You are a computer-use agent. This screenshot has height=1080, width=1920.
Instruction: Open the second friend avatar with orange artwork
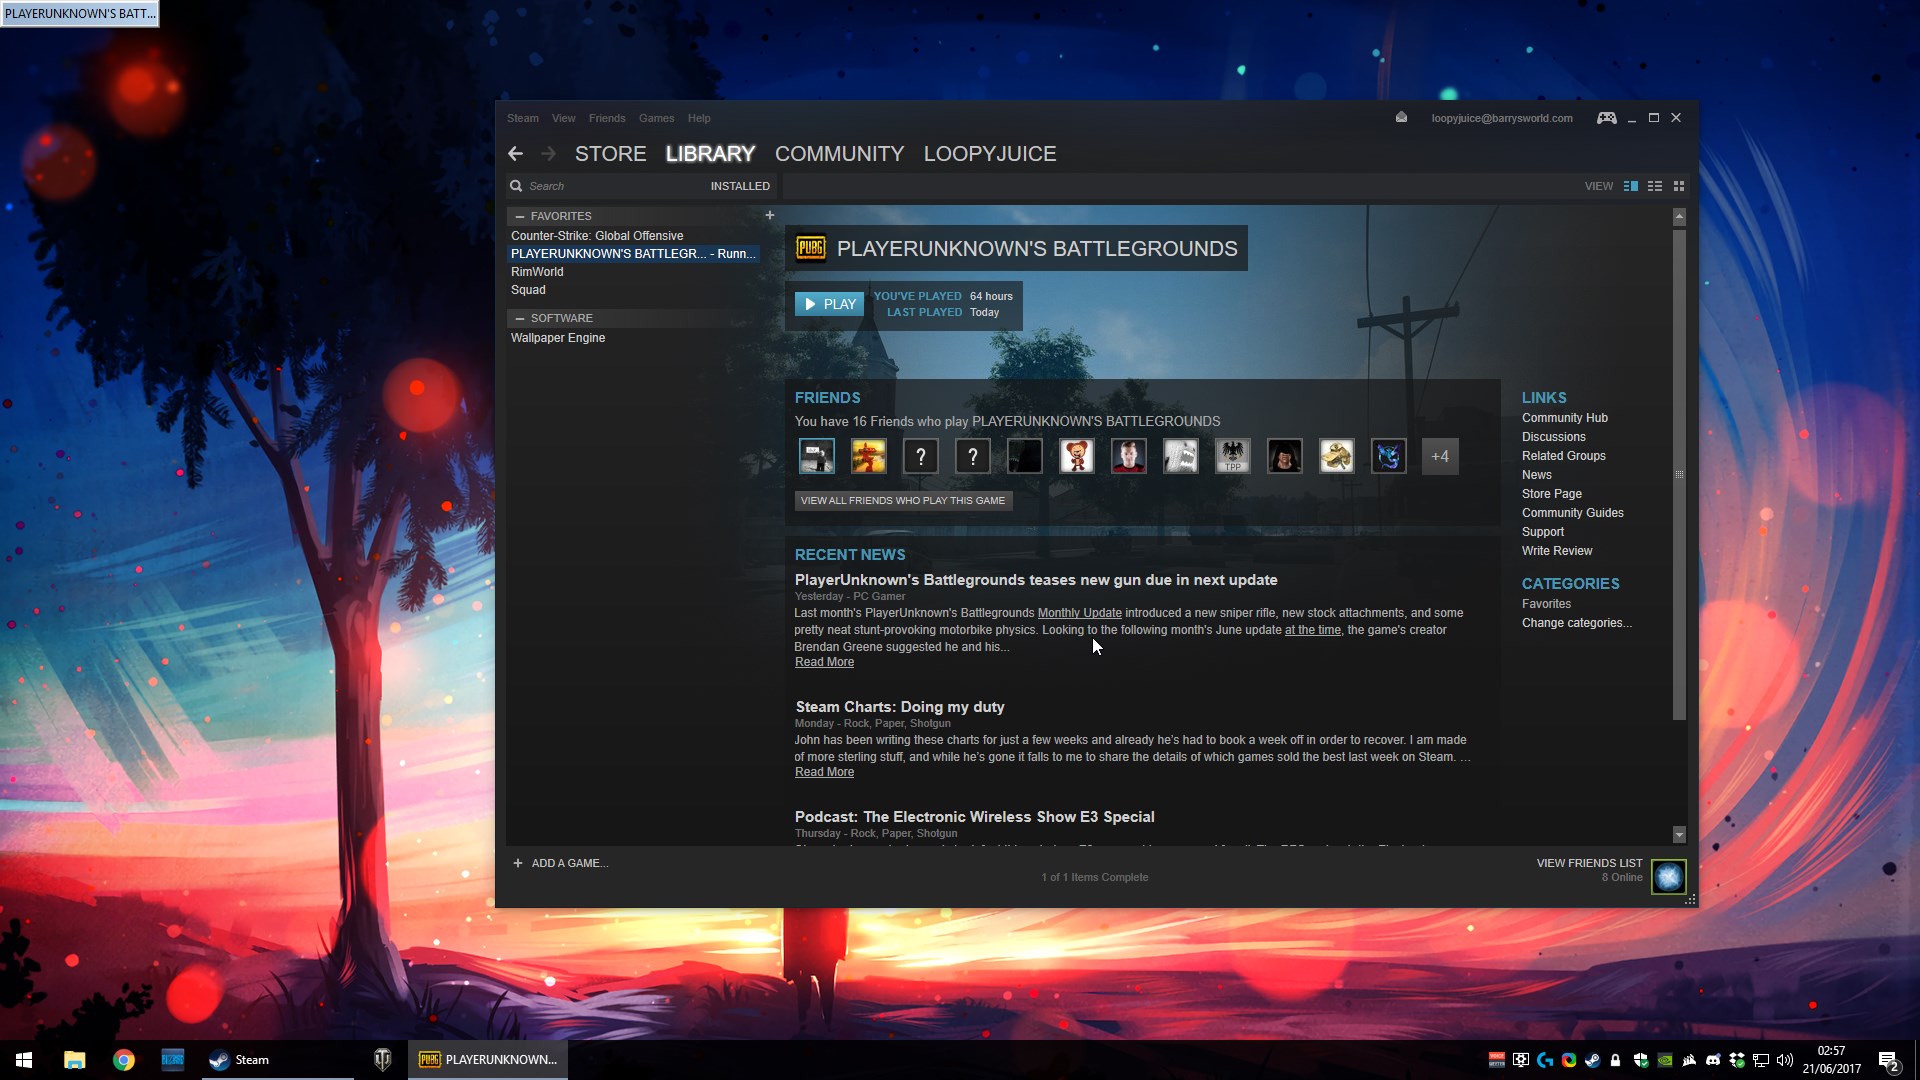868,456
